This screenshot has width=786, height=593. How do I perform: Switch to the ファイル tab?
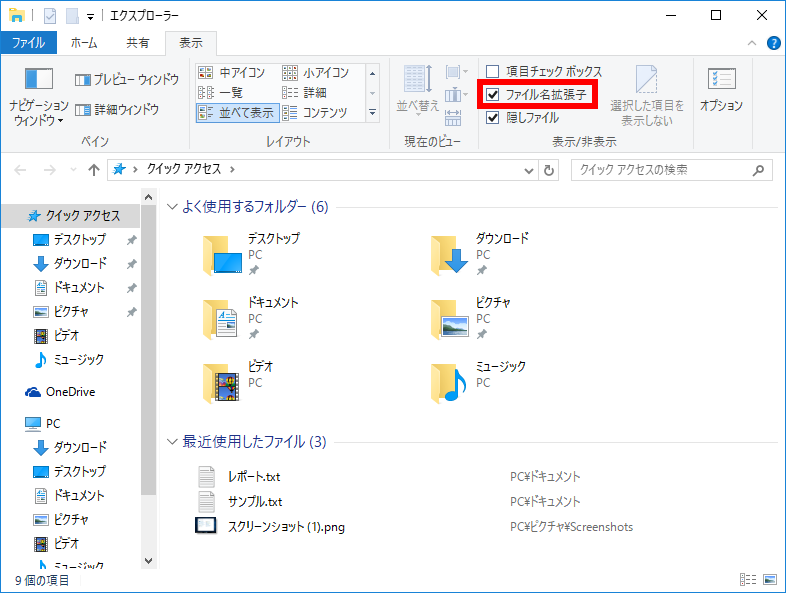pyautogui.click(x=29, y=43)
